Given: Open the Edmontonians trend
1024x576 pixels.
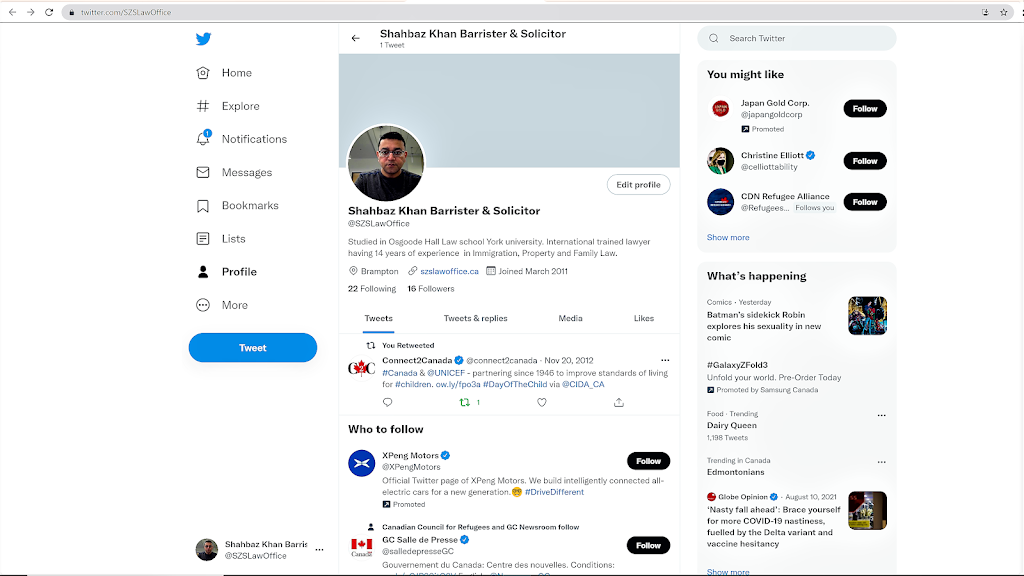Looking at the screenshot, I should click(735, 472).
